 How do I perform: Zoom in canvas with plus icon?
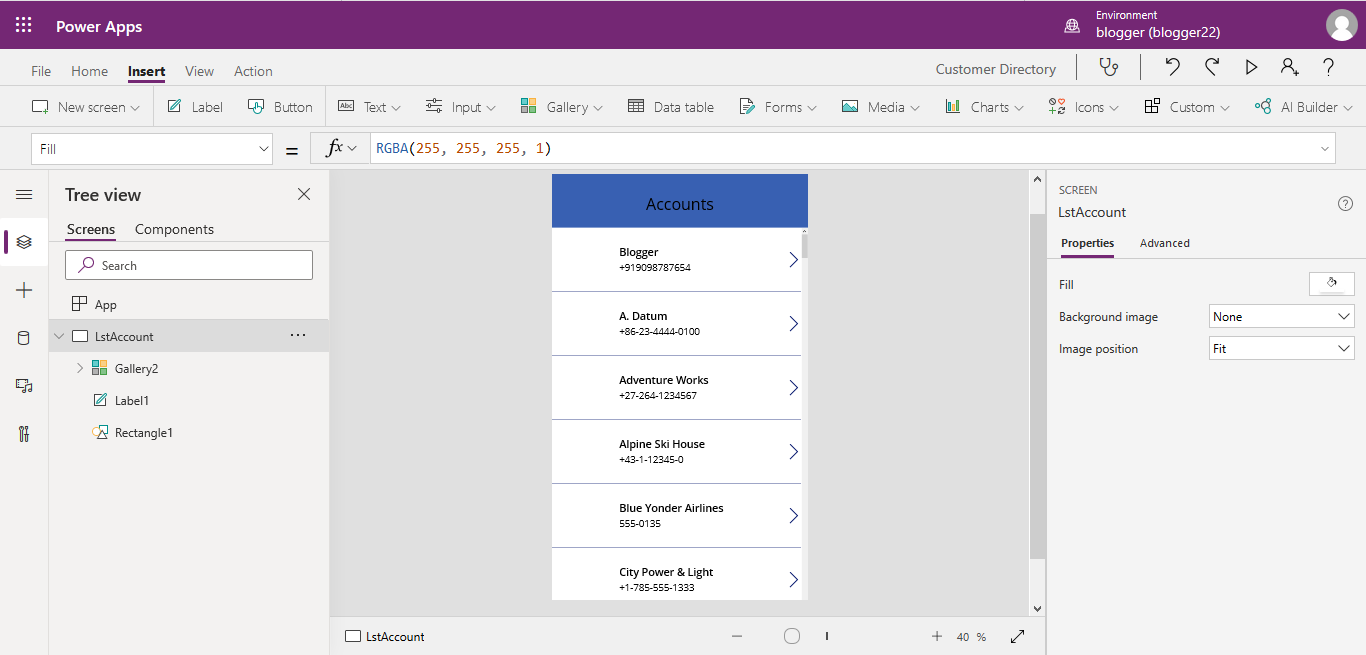coord(937,636)
